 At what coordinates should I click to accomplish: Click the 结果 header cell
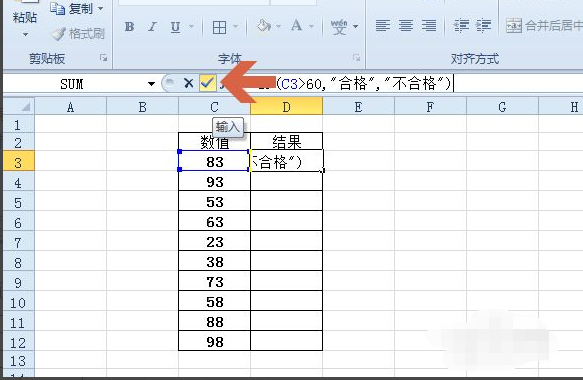pos(287,141)
